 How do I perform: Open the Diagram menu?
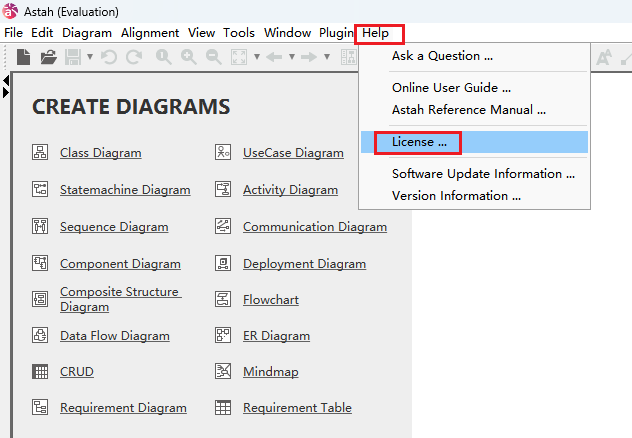[87, 33]
